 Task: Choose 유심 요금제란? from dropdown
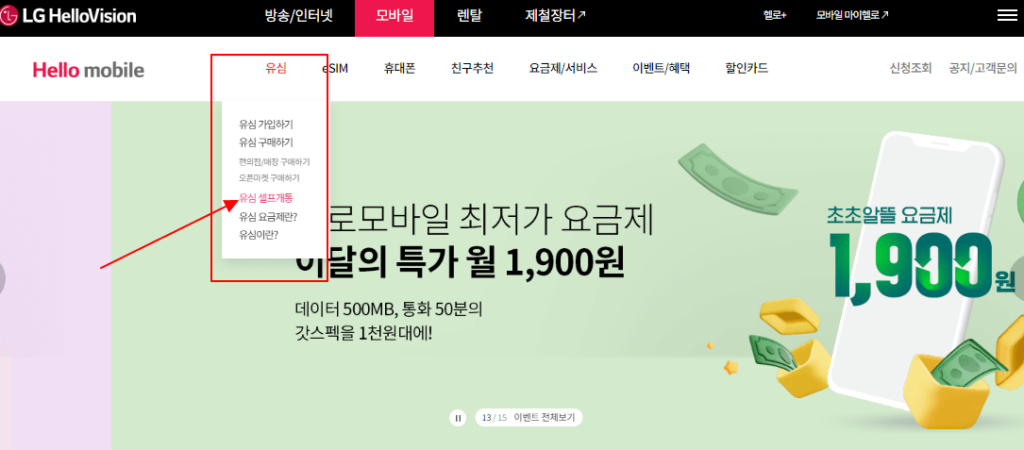pos(268,217)
